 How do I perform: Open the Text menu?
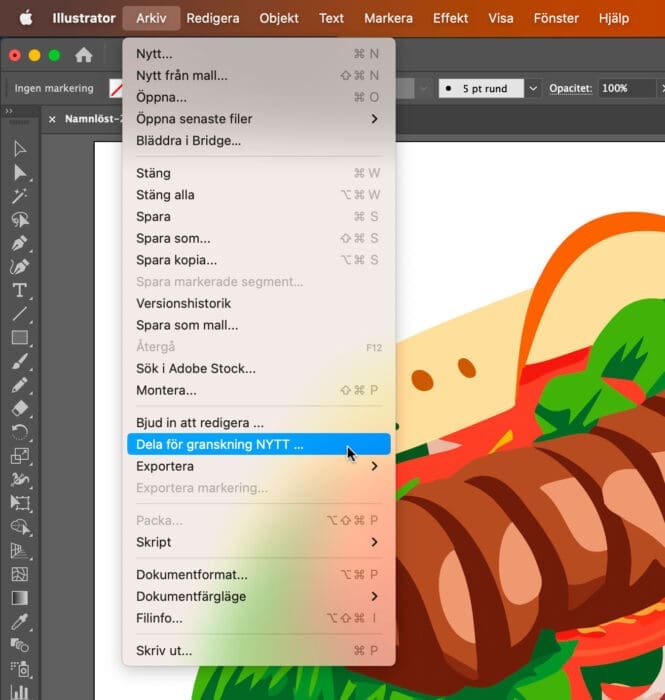pos(331,18)
